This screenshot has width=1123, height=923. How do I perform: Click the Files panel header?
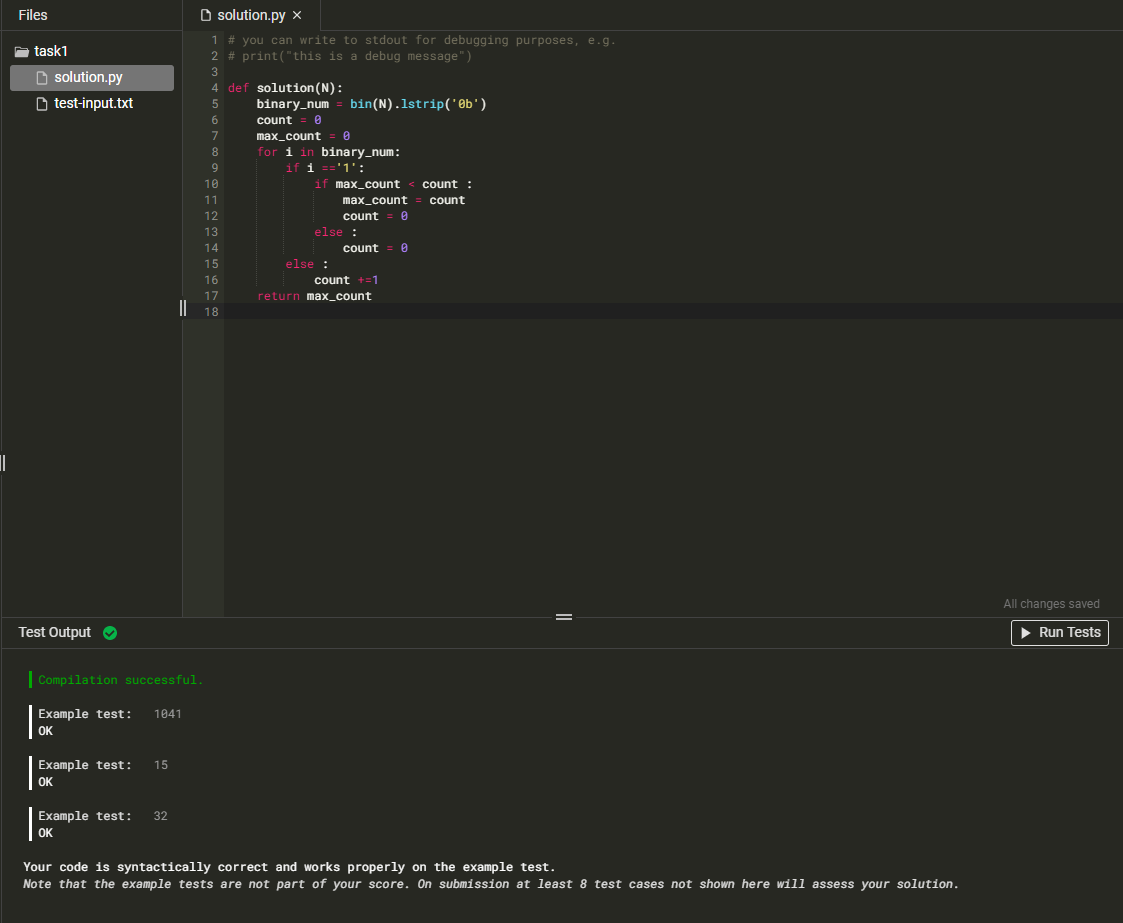(32, 15)
